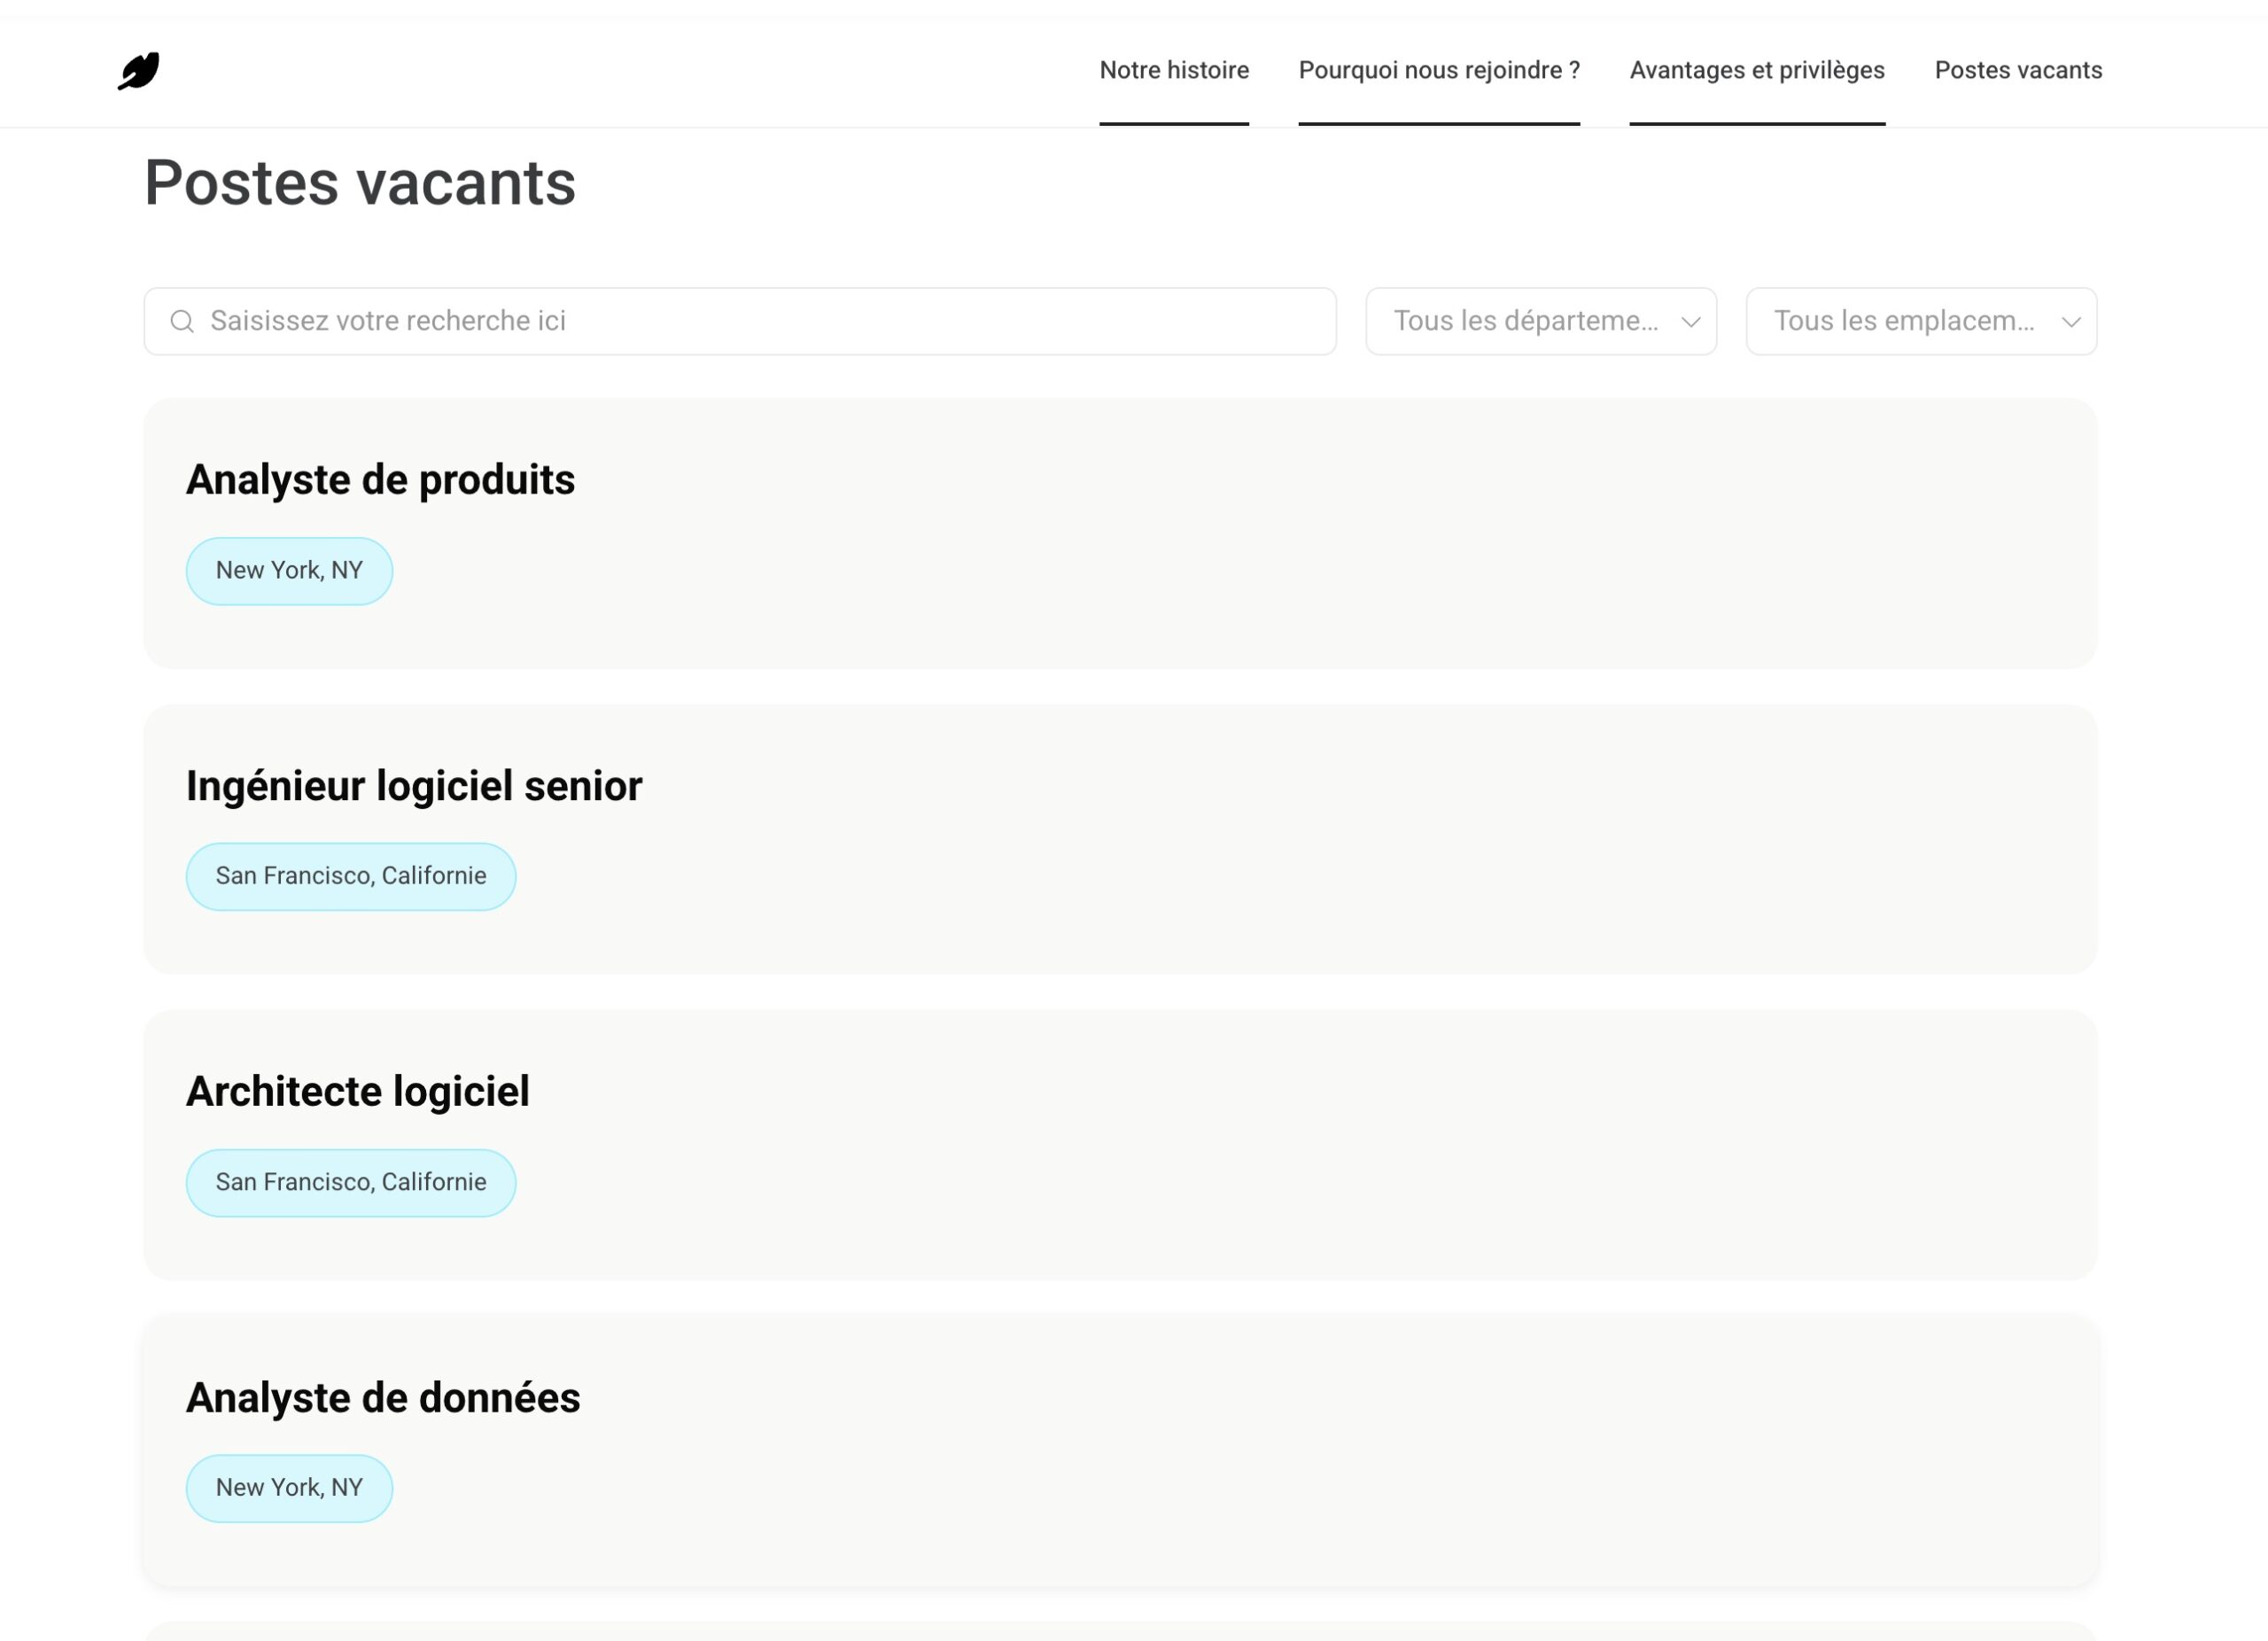This screenshot has height=1641, width=2268.
Task: Click the locations dropdown chevron arrow
Action: [x=2070, y=322]
